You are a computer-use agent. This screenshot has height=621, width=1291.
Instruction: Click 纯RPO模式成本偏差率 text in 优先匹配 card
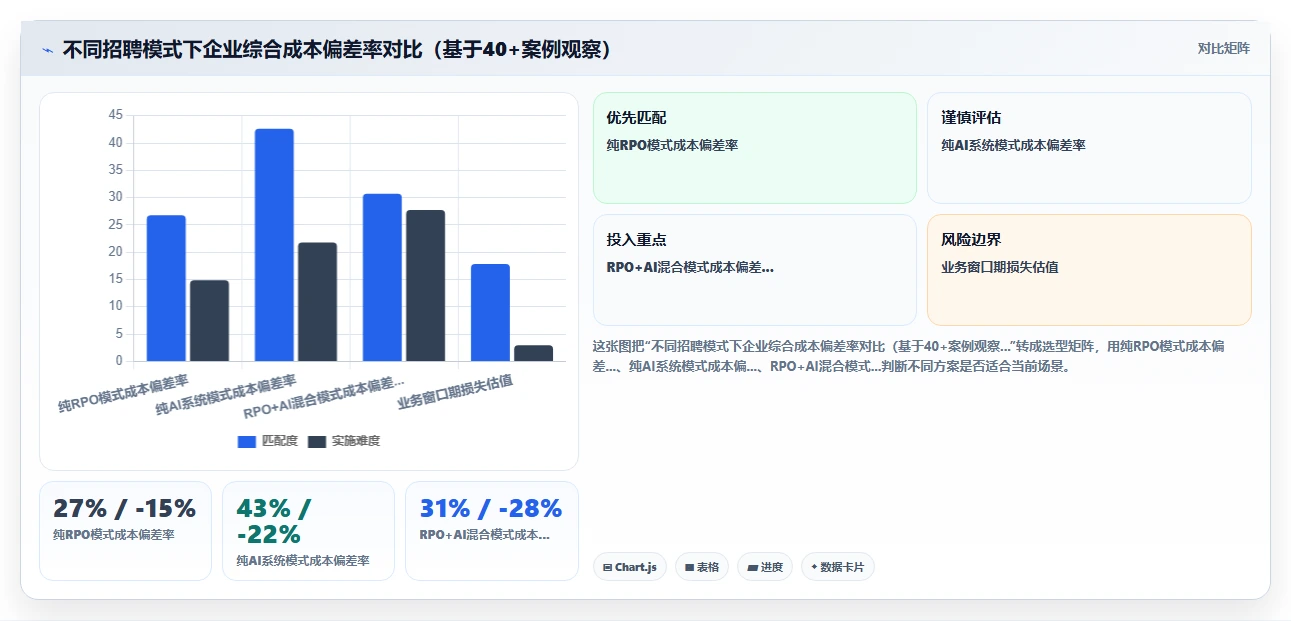click(x=672, y=146)
